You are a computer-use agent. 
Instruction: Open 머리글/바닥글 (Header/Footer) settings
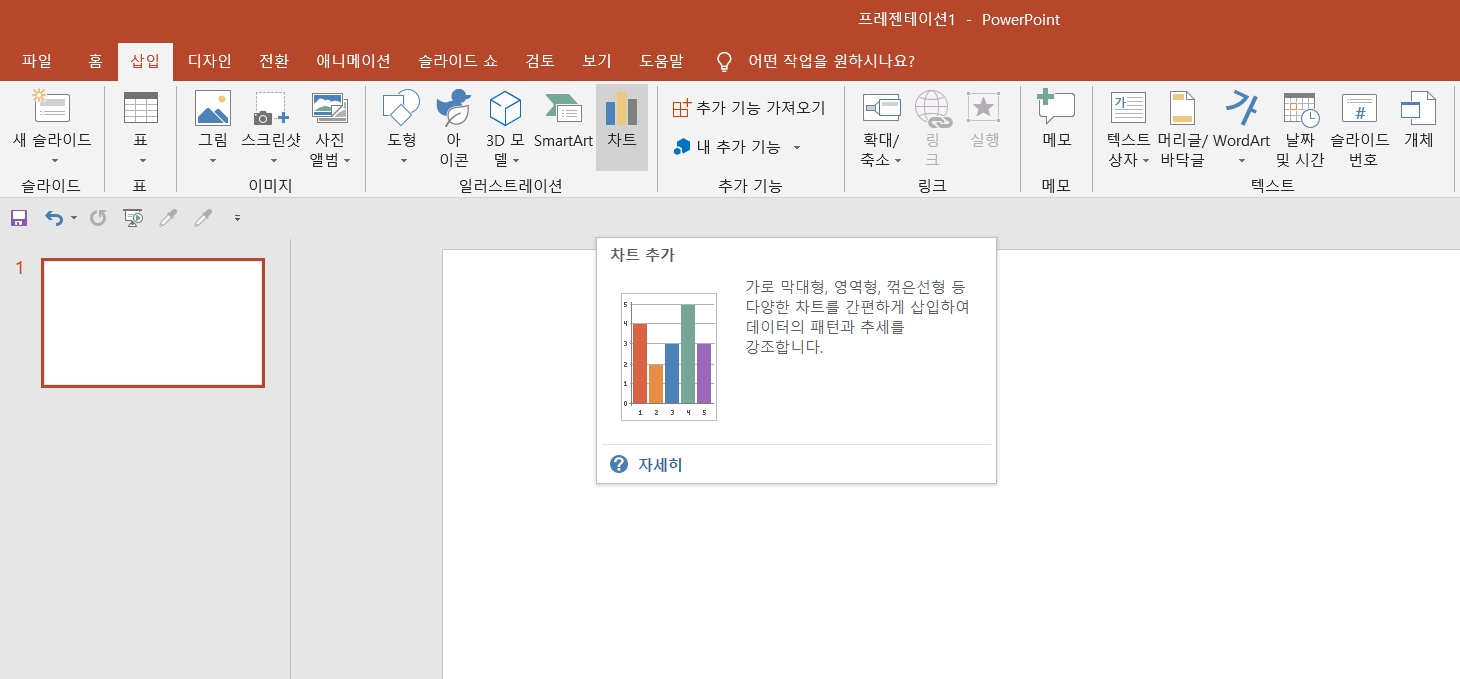(x=1183, y=125)
